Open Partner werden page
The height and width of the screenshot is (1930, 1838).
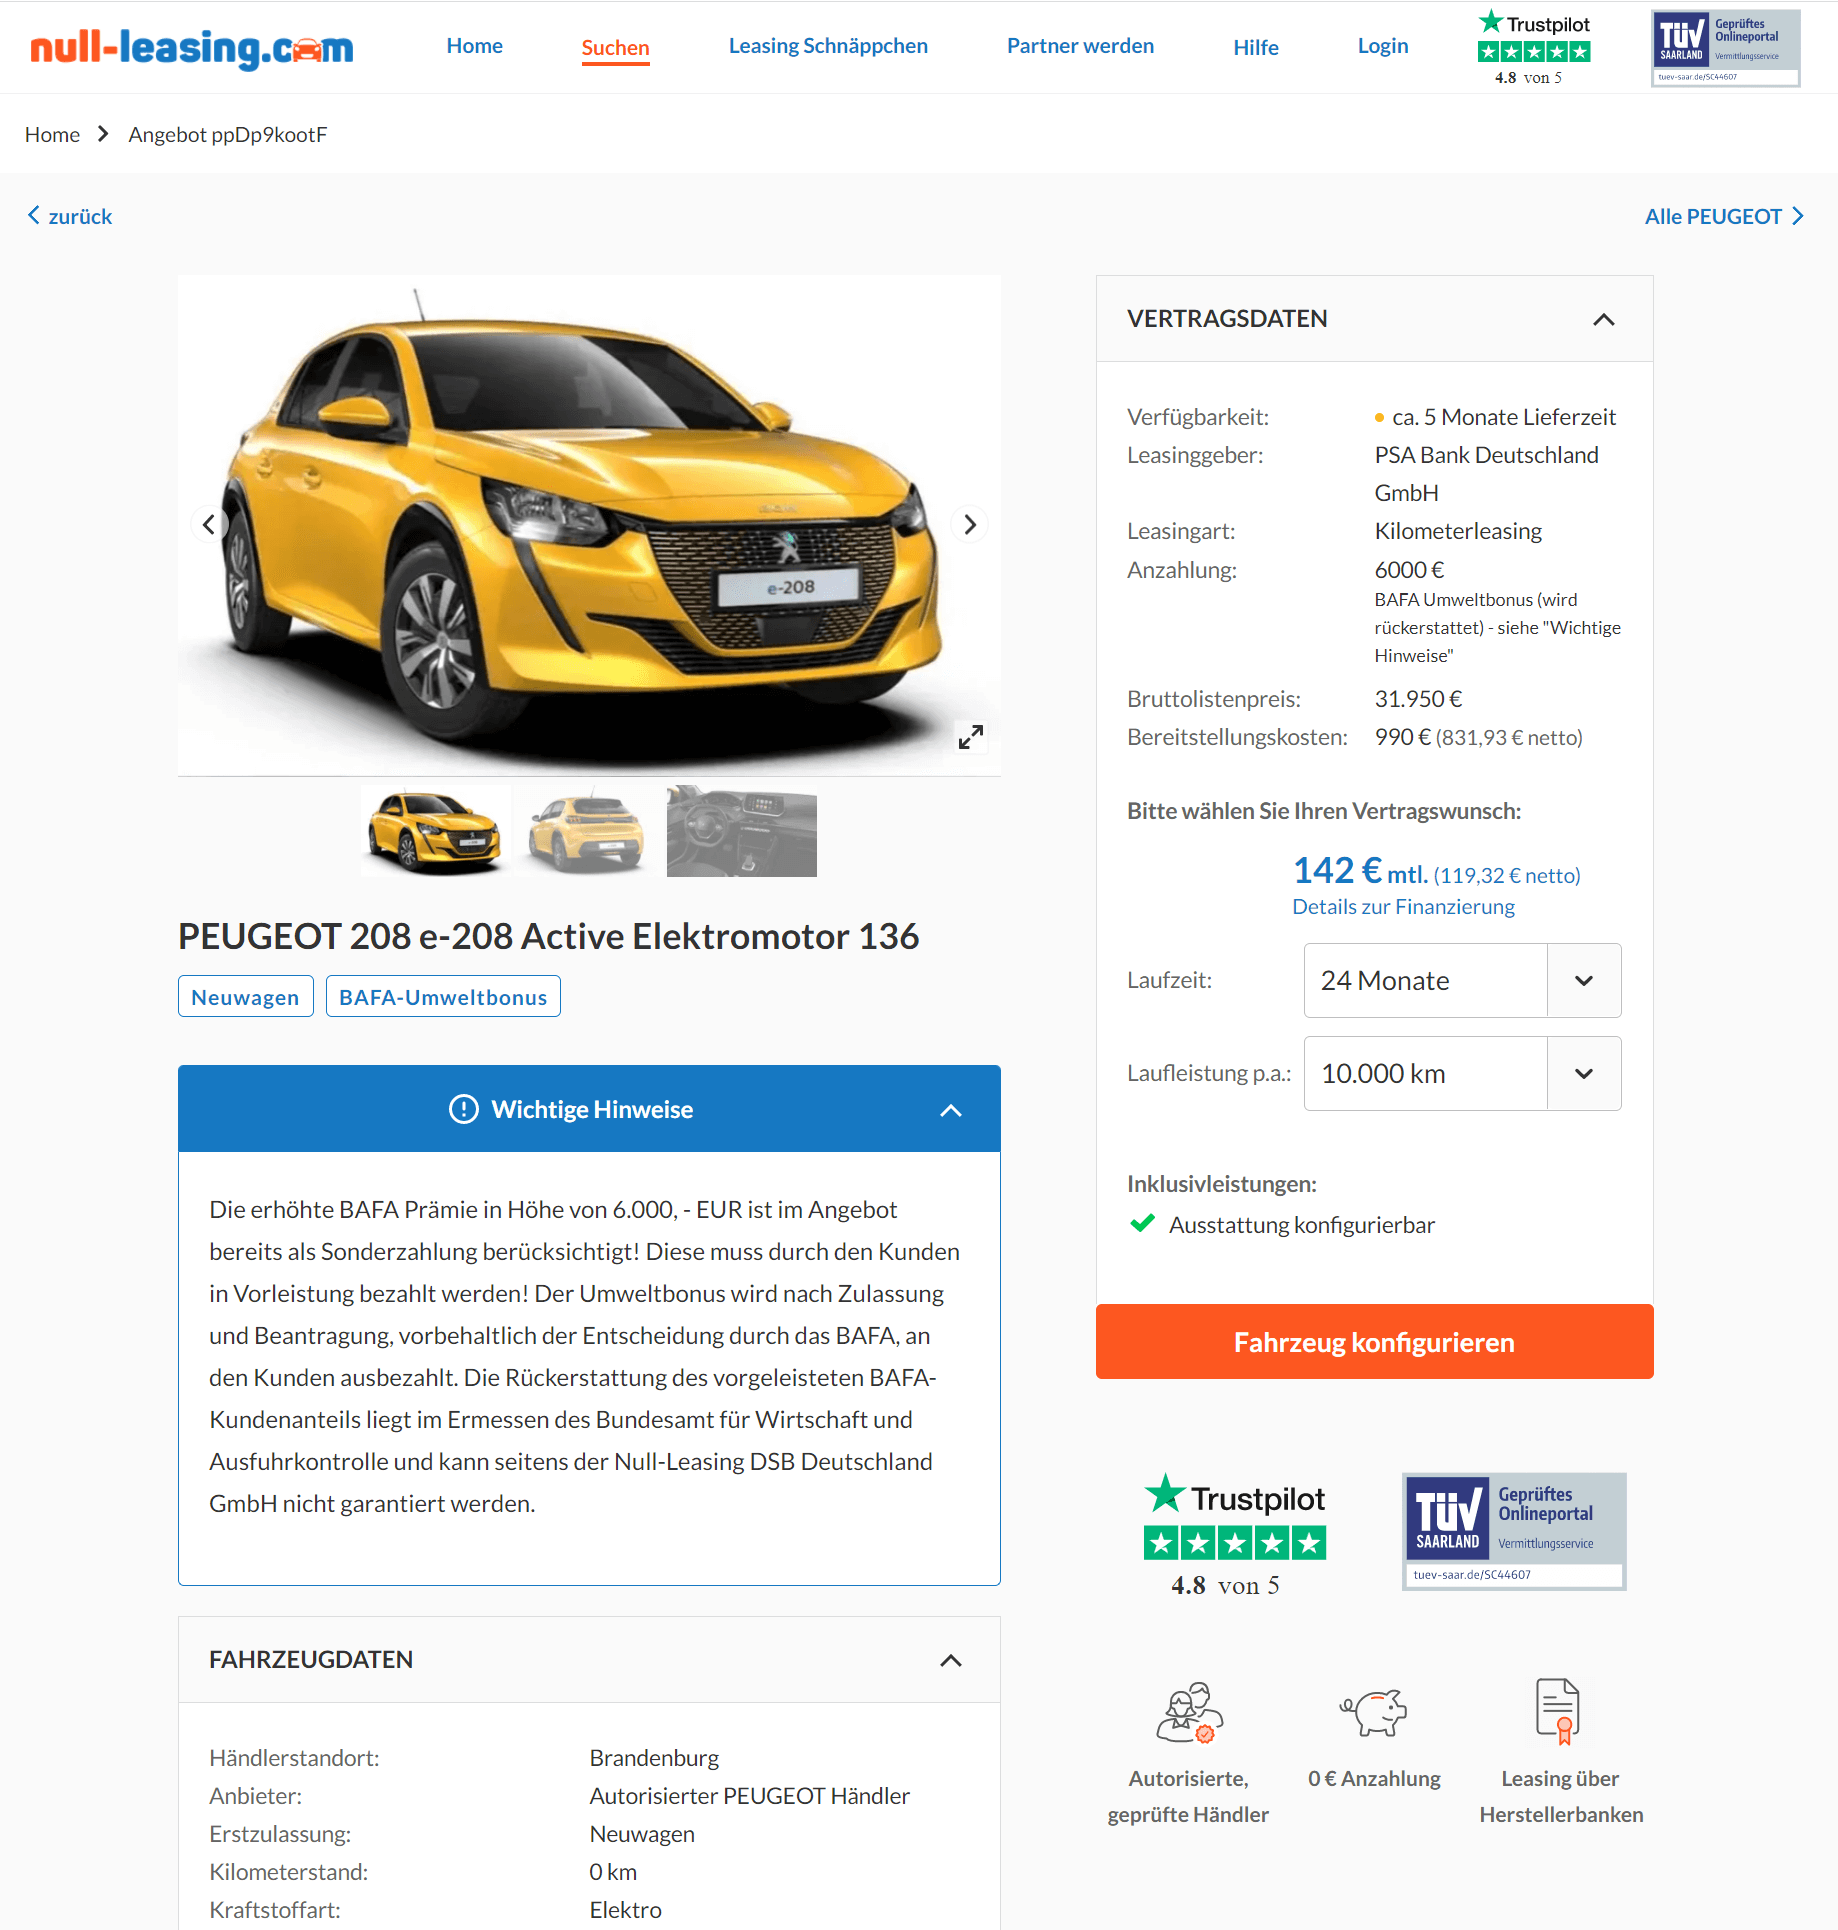1080,46
